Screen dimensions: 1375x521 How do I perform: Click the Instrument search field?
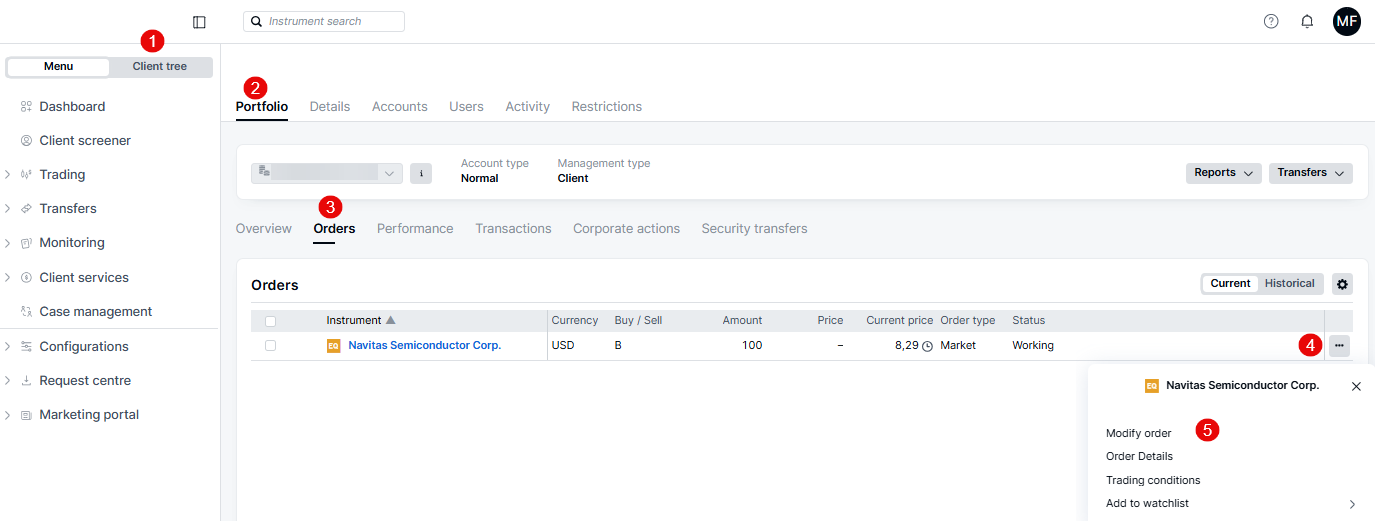(x=324, y=21)
